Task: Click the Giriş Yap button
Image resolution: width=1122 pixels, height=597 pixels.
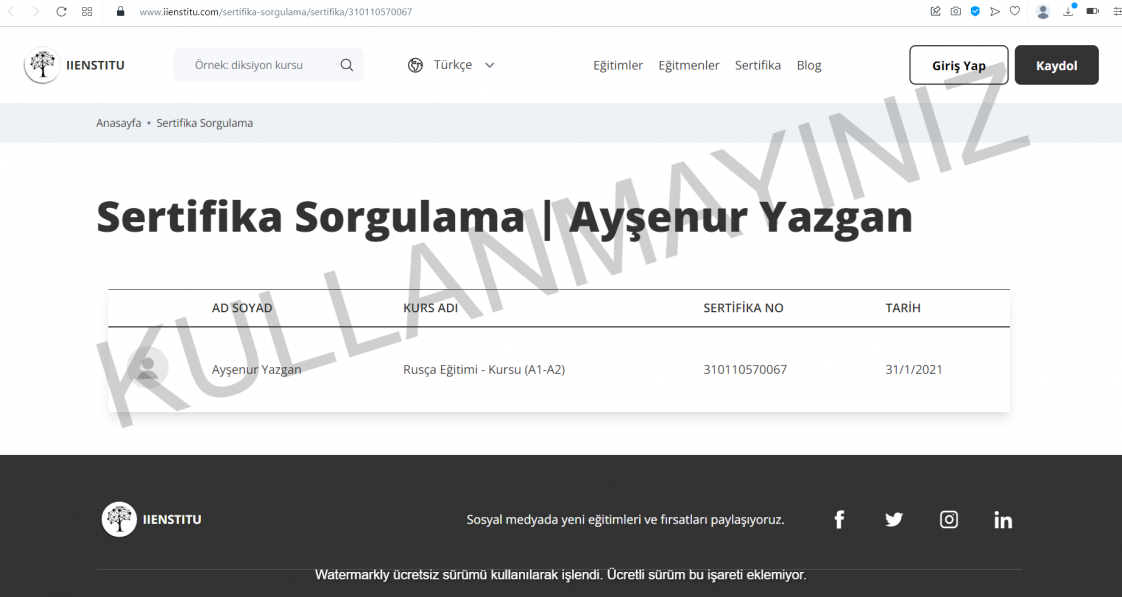Action: click(x=958, y=64)
